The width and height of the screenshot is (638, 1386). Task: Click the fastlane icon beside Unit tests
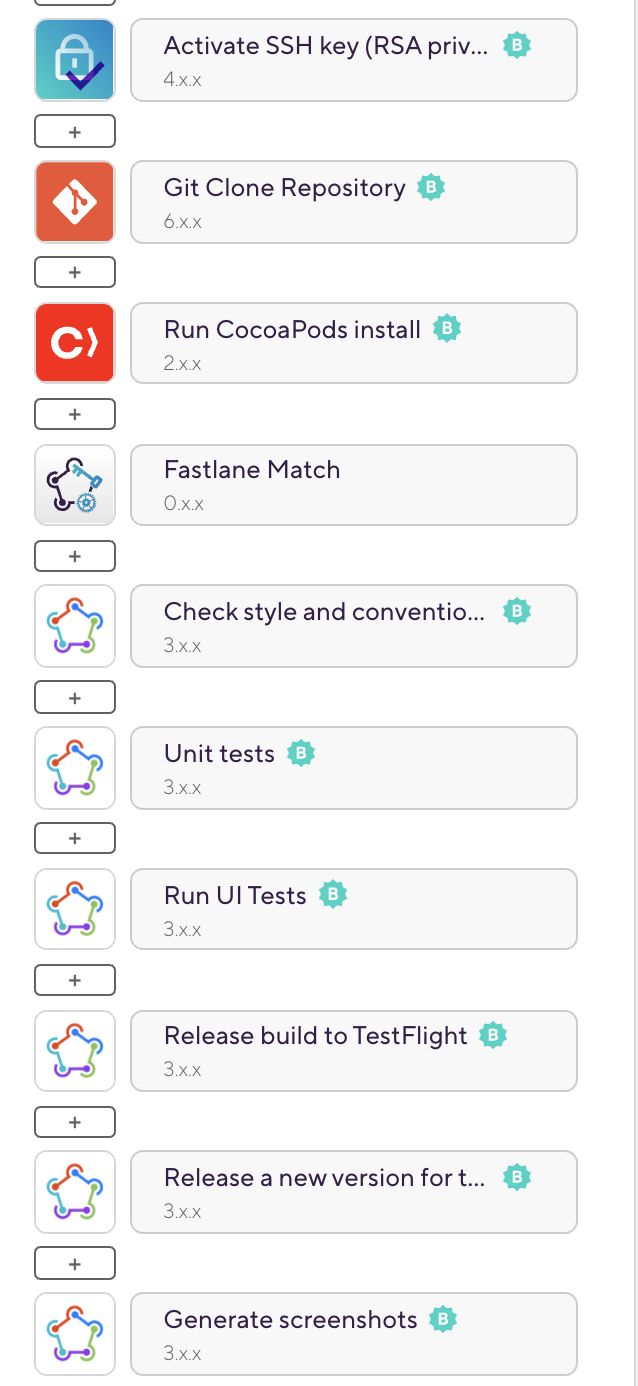(x=75, y=768)
